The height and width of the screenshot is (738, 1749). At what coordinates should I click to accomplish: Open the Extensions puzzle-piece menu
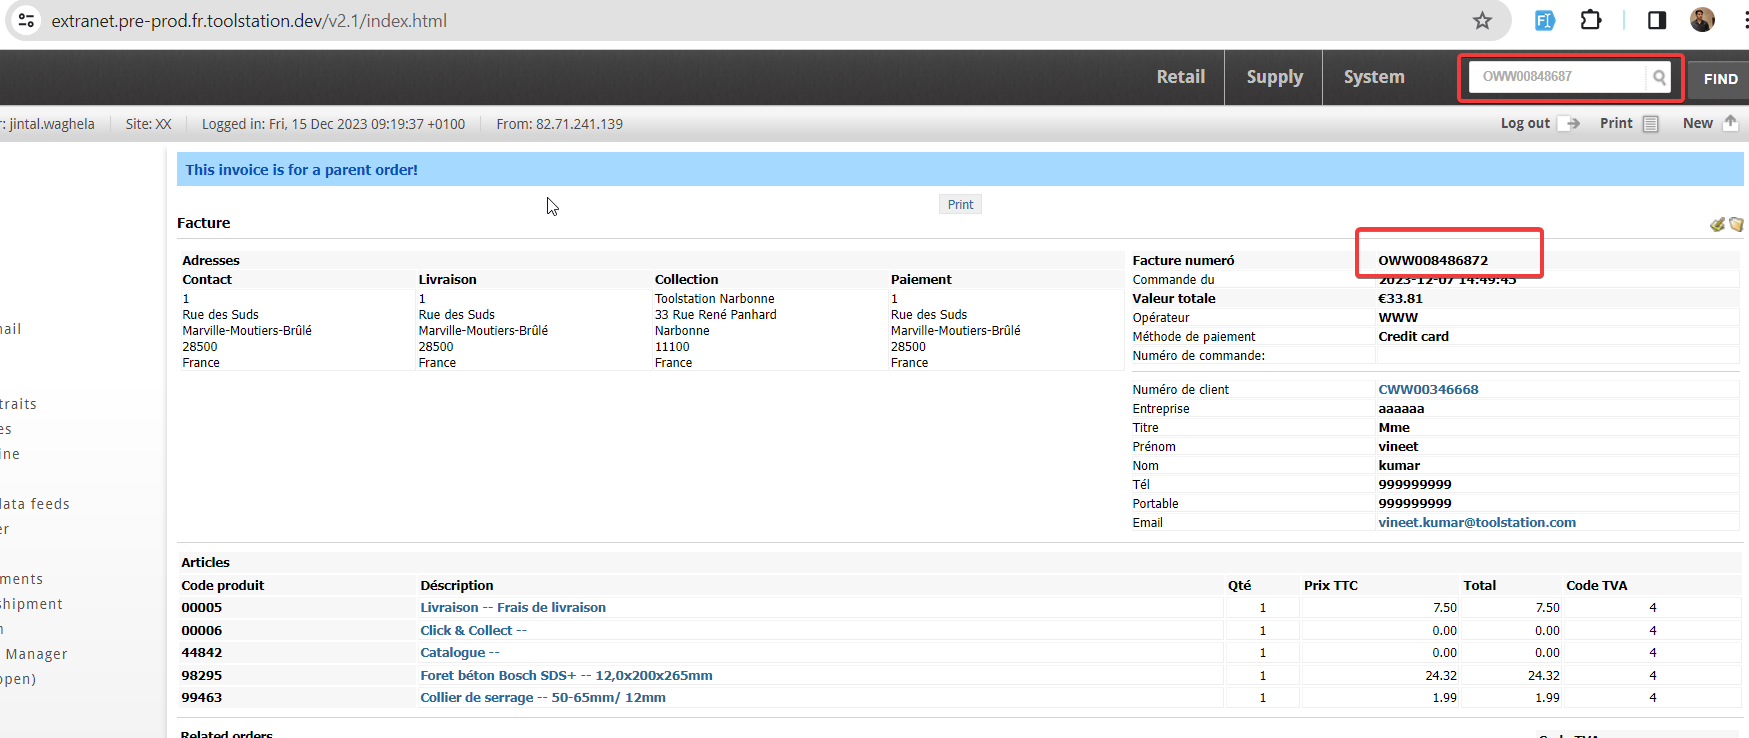click(x=1590, y=20)
